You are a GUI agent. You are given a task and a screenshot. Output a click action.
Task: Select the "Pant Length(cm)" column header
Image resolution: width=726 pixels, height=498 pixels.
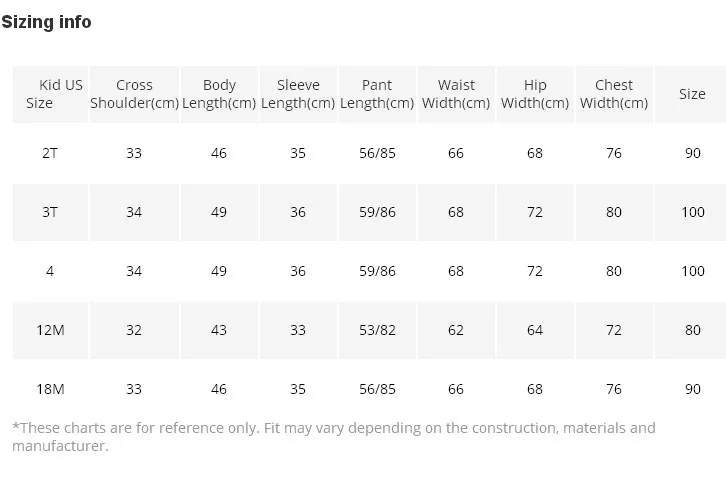click(x=377, y=94)
